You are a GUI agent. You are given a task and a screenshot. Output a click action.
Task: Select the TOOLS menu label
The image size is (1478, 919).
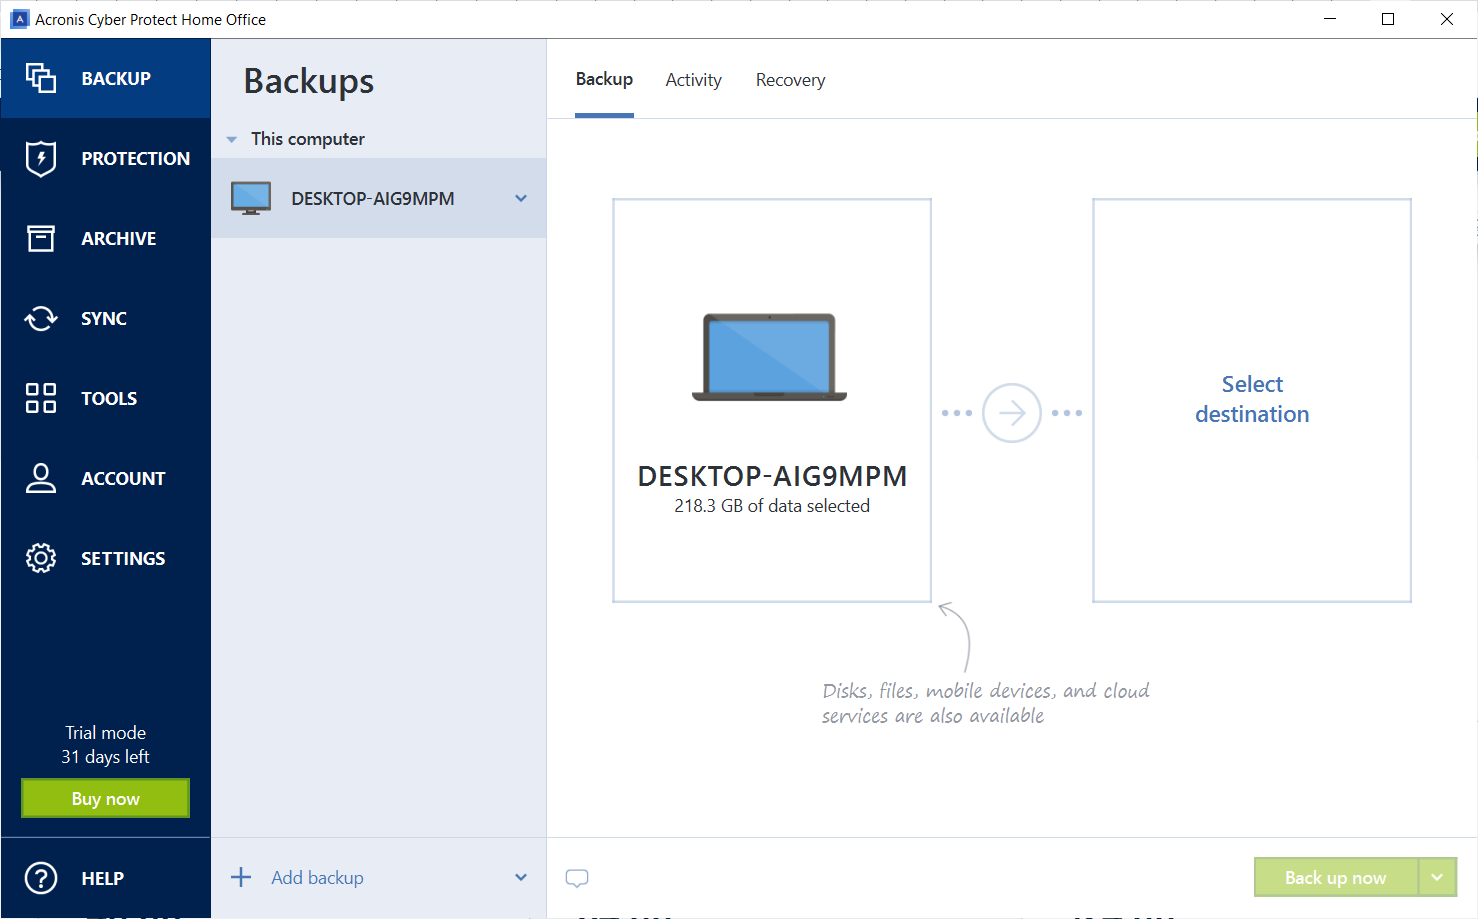point(109,398)
